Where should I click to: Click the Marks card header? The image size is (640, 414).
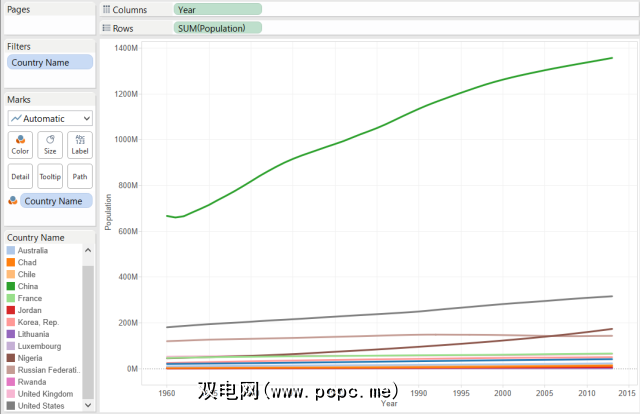(x=19, y=99)
